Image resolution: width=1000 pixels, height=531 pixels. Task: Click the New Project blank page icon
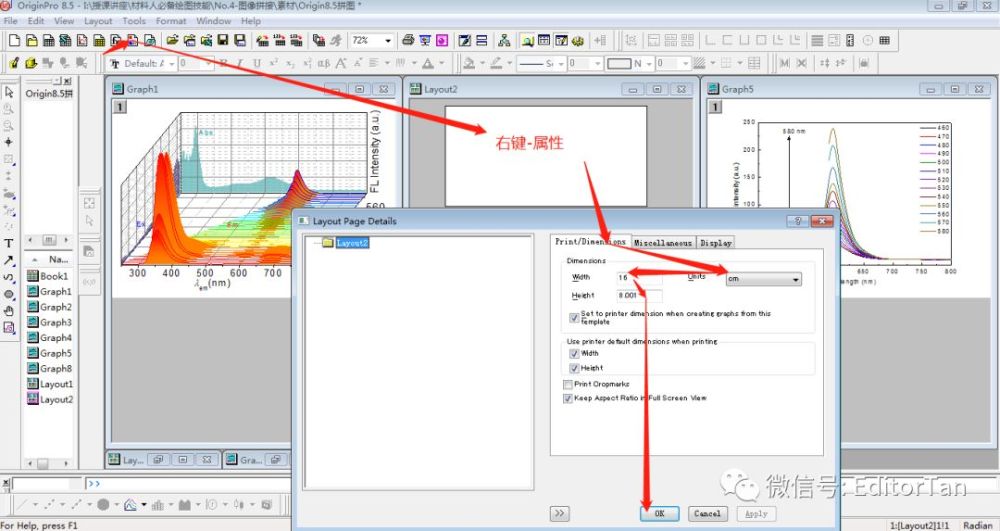[x=14, y=40]
